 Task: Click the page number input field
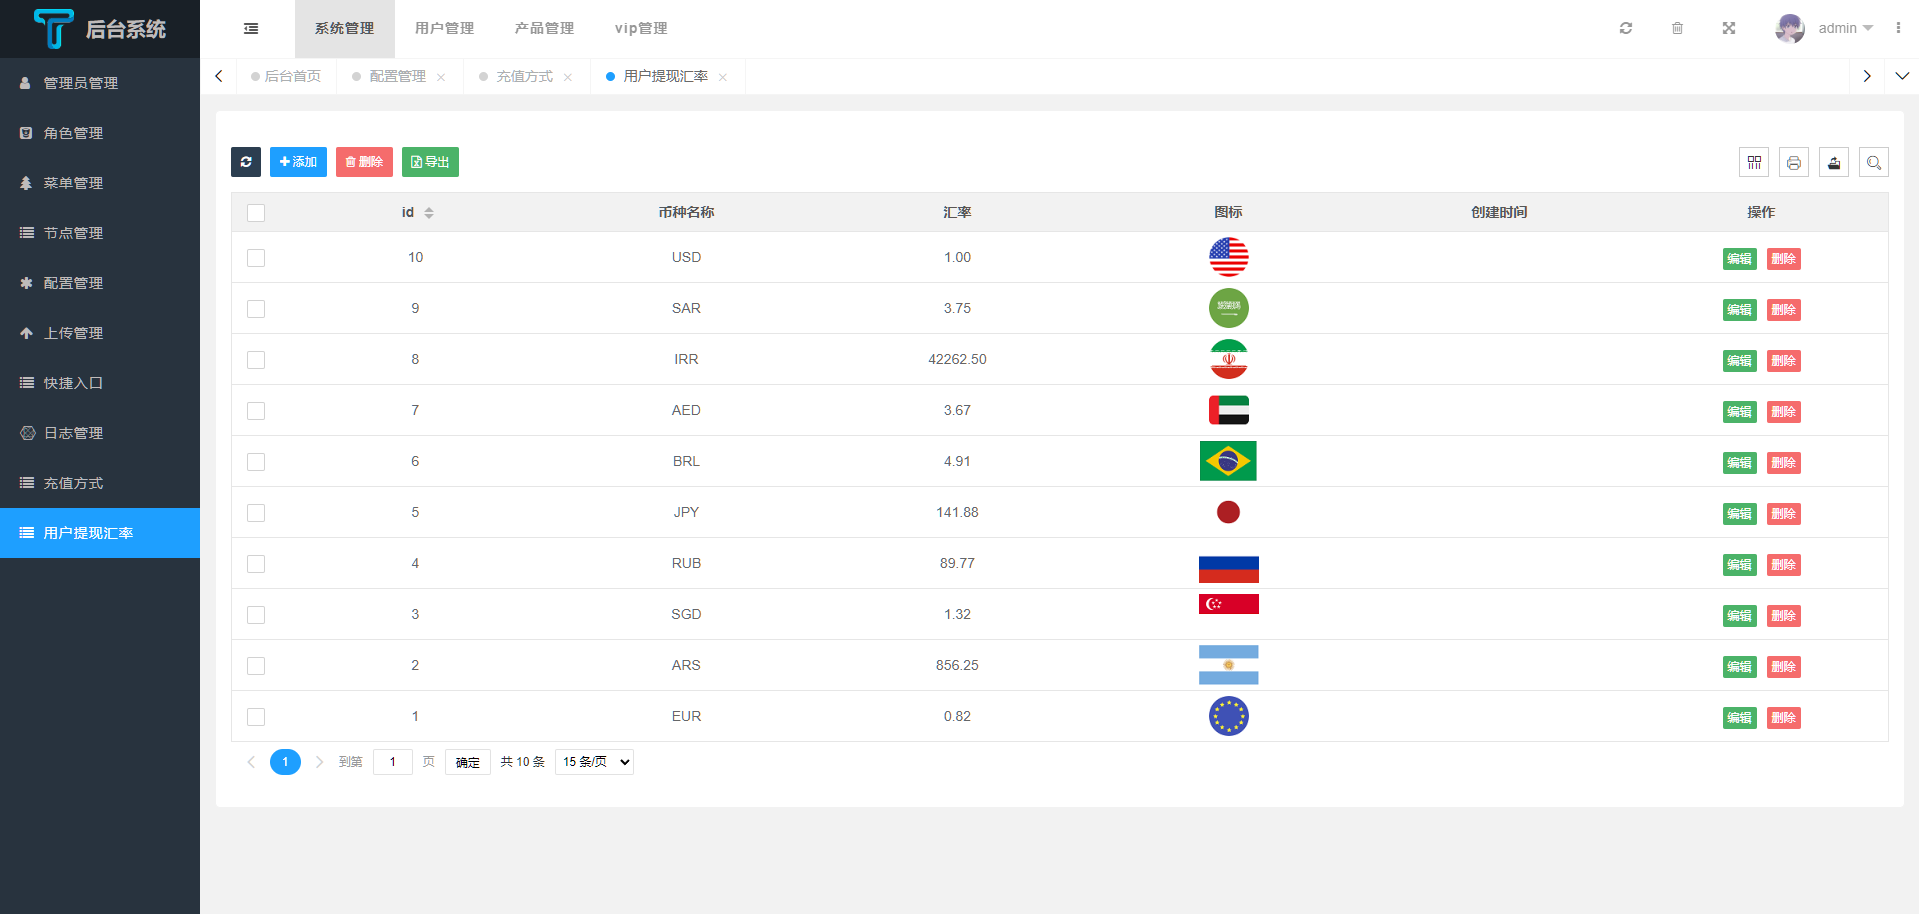pos(393,762)
